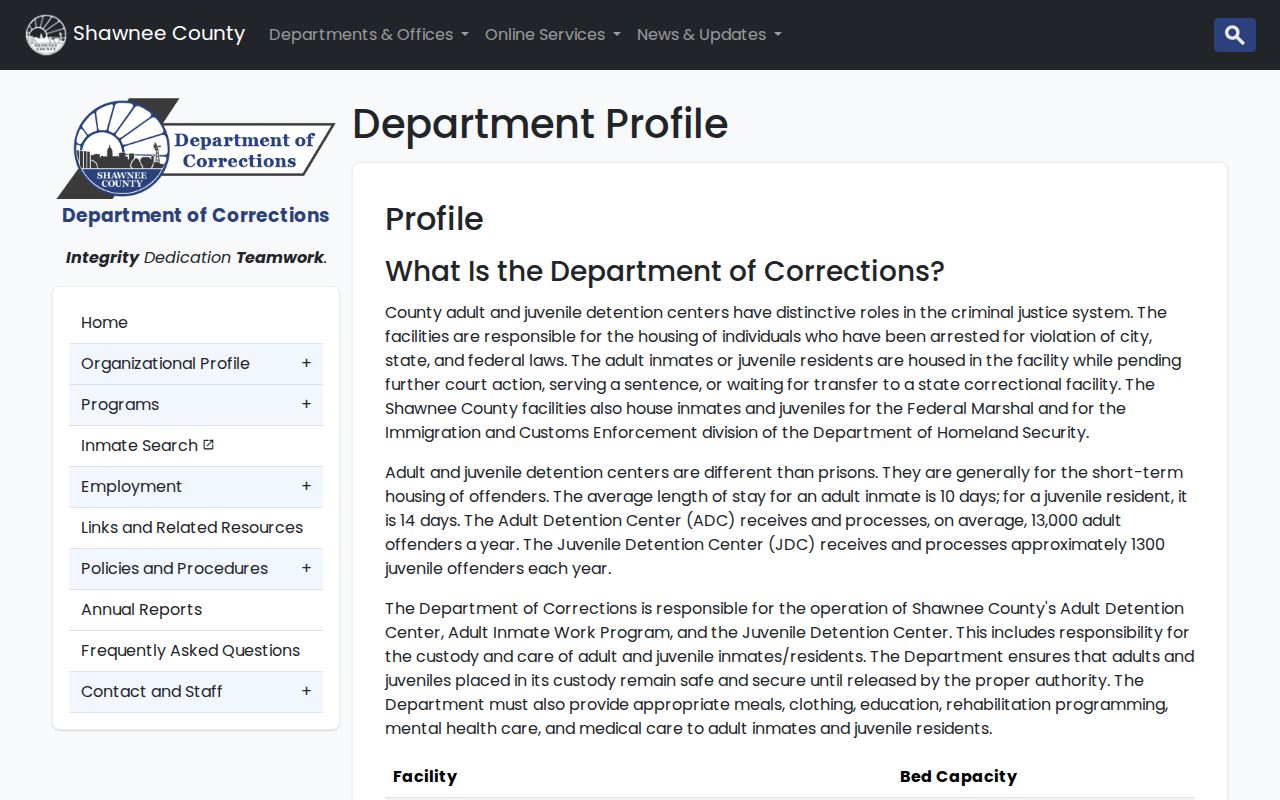Expand Programs plus sign

click(306, 404)
